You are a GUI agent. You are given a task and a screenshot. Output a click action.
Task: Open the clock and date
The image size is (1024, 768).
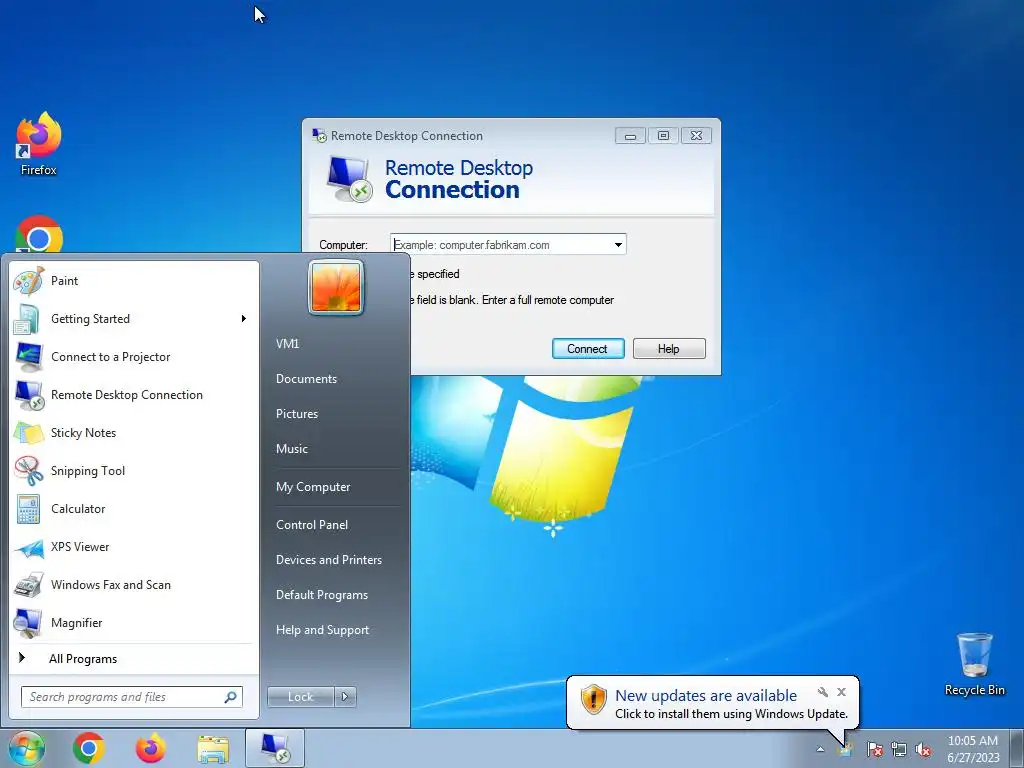[x=973, y=749]
